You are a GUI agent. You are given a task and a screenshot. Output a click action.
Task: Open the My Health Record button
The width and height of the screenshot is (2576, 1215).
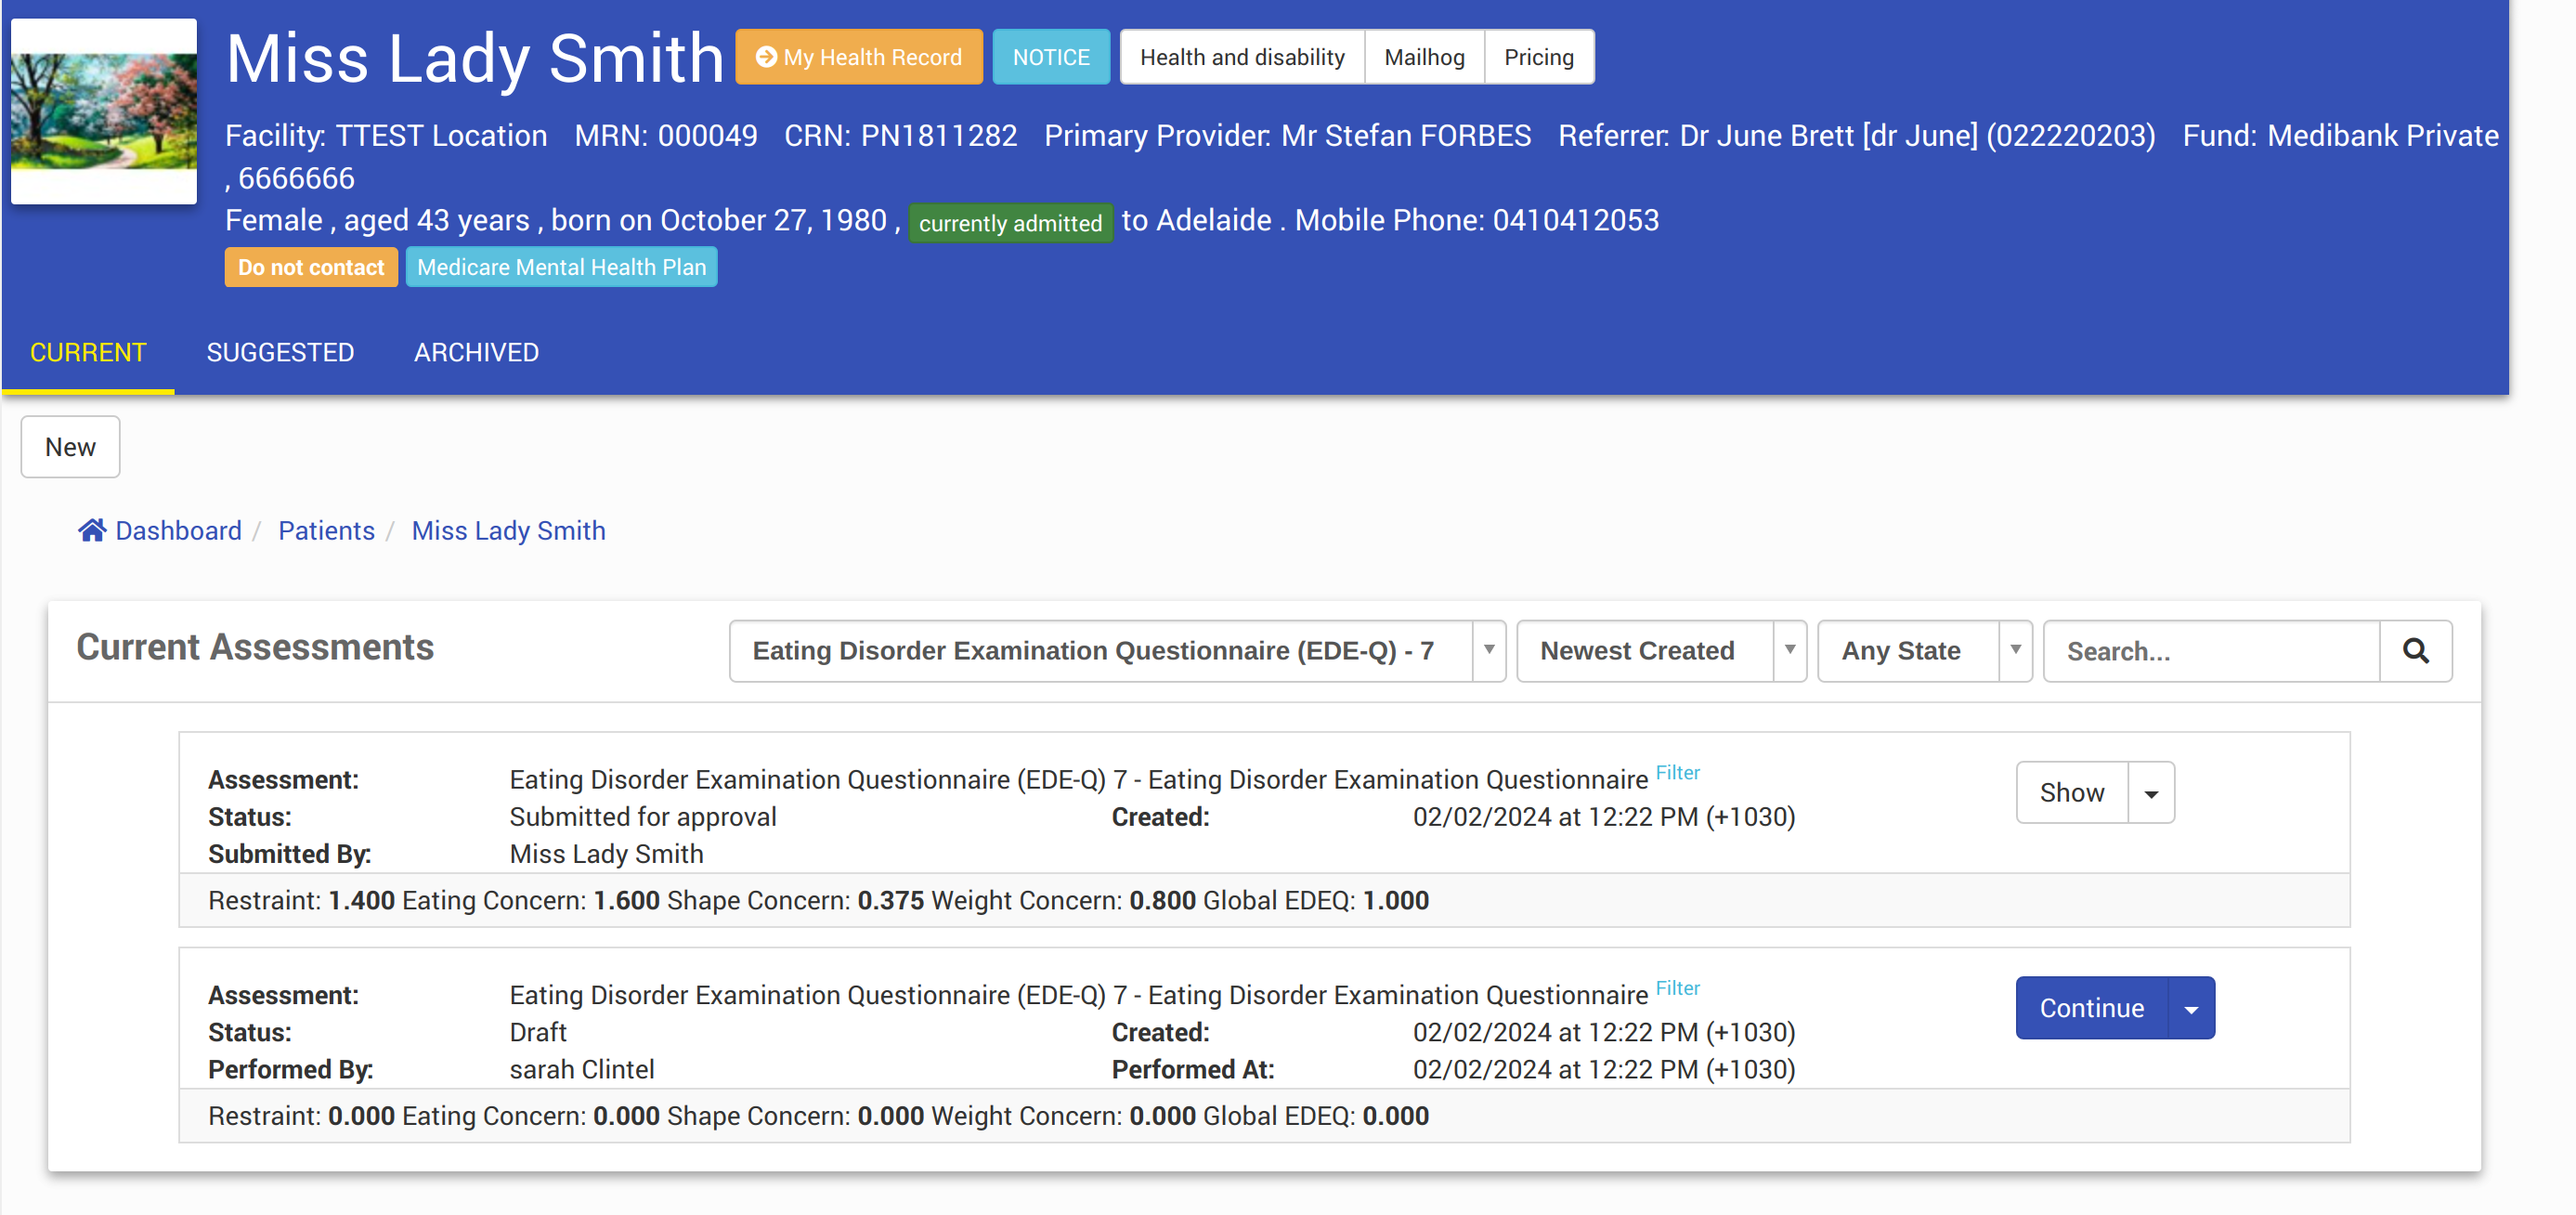coord(859,57)
